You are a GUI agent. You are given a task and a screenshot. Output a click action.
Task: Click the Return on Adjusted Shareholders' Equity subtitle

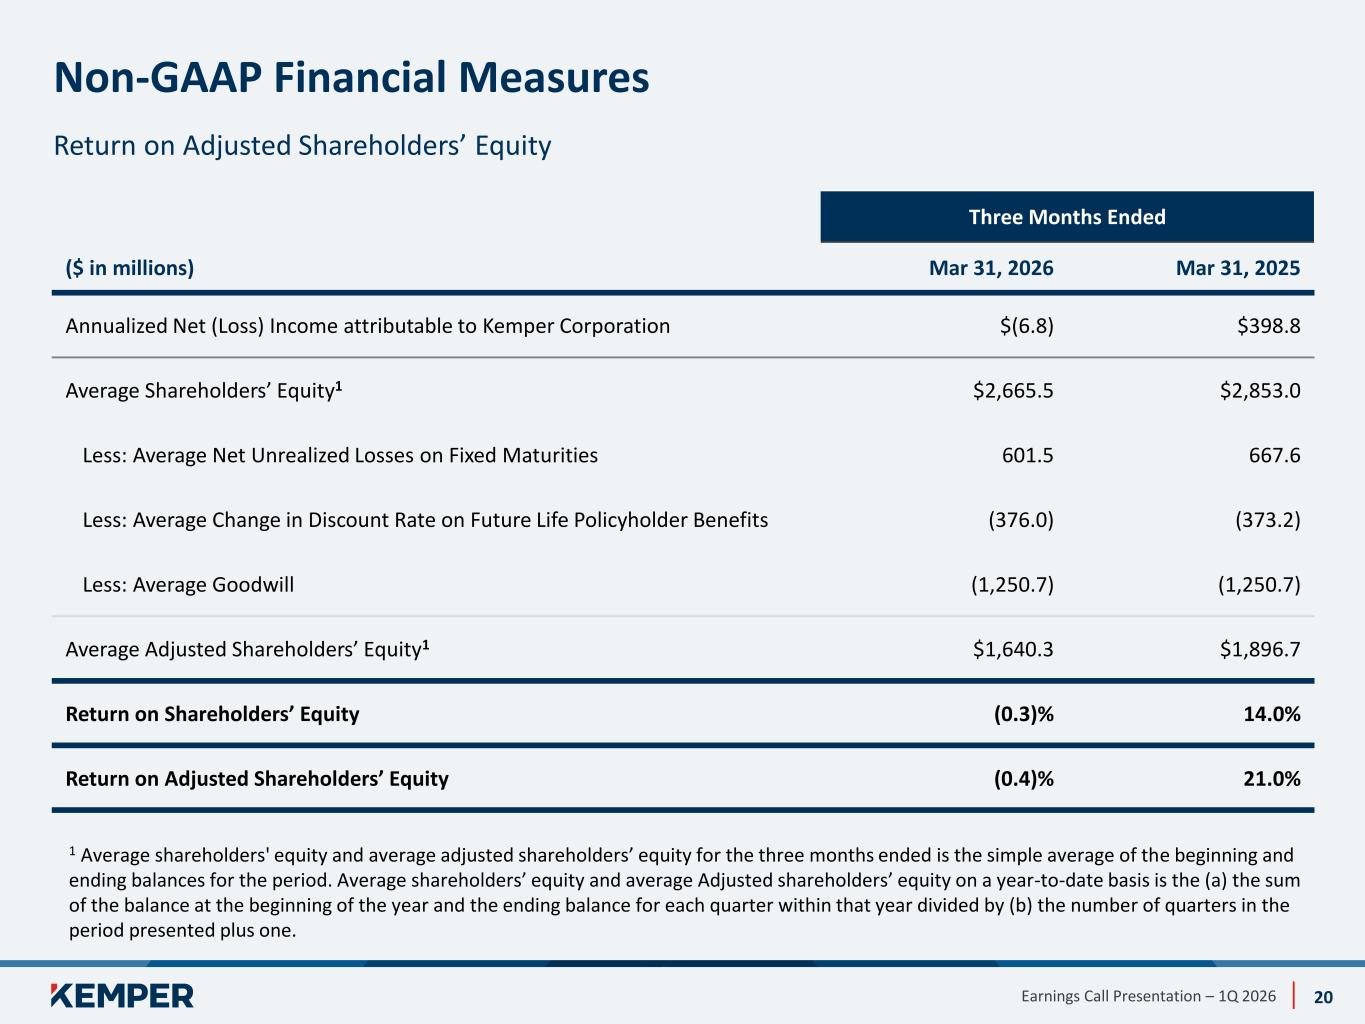coord(302,146)
